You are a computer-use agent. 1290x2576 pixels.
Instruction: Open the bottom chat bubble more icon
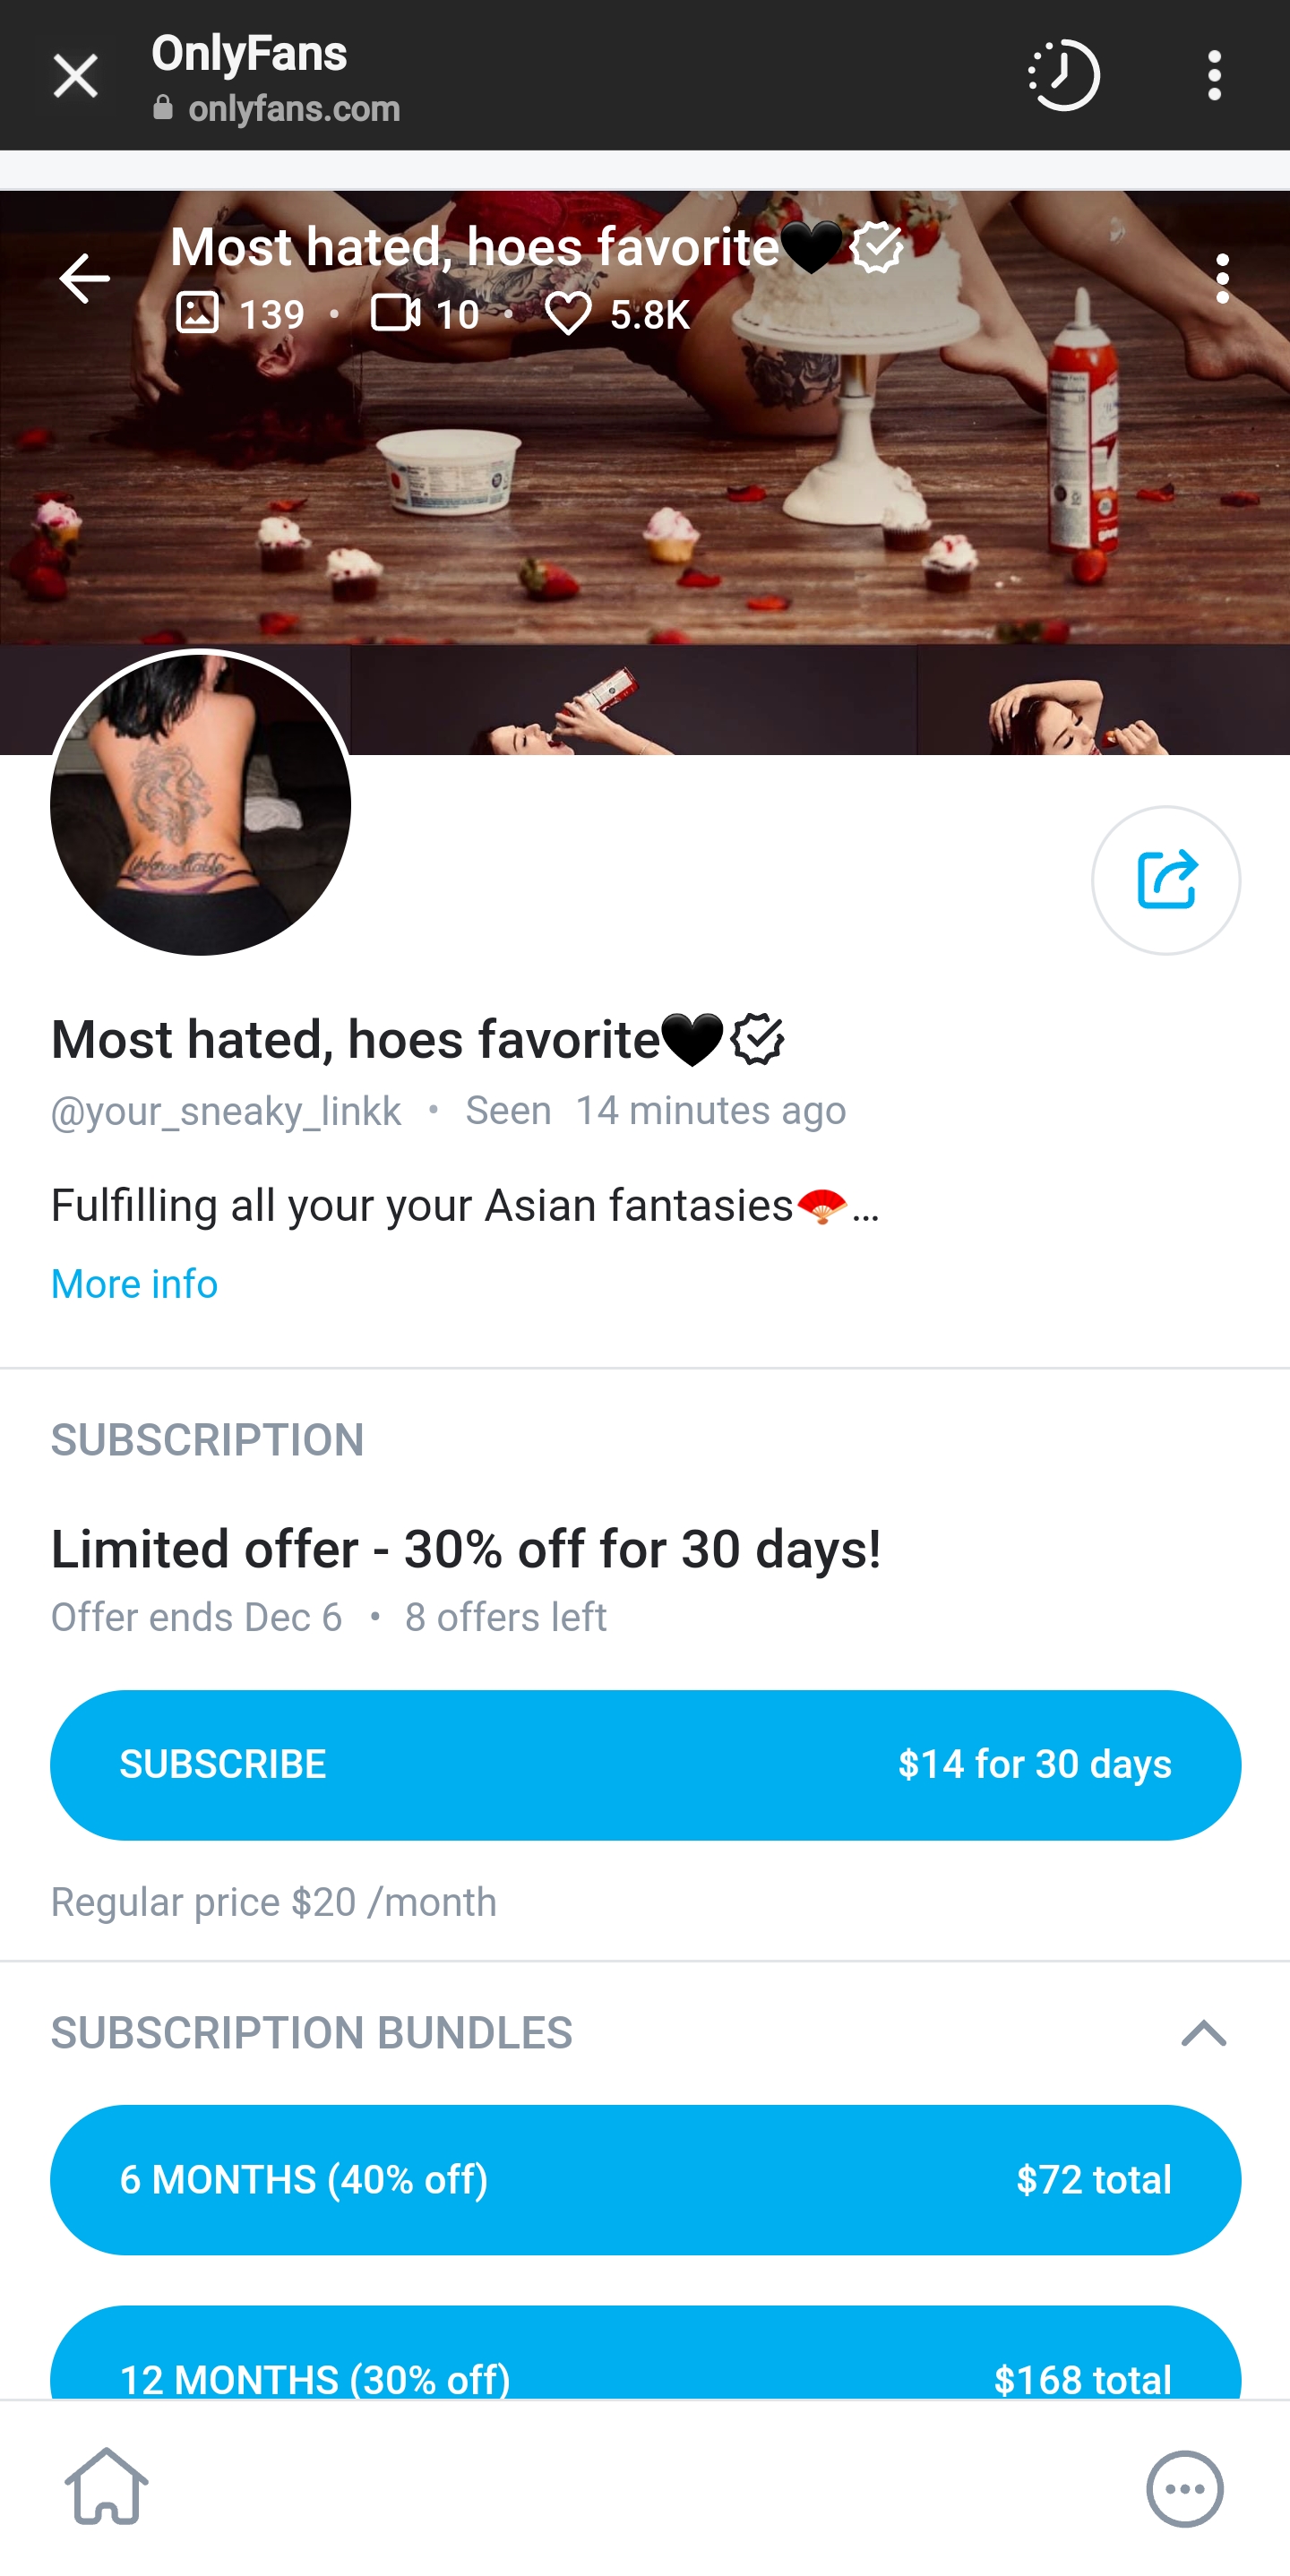1184,2488
